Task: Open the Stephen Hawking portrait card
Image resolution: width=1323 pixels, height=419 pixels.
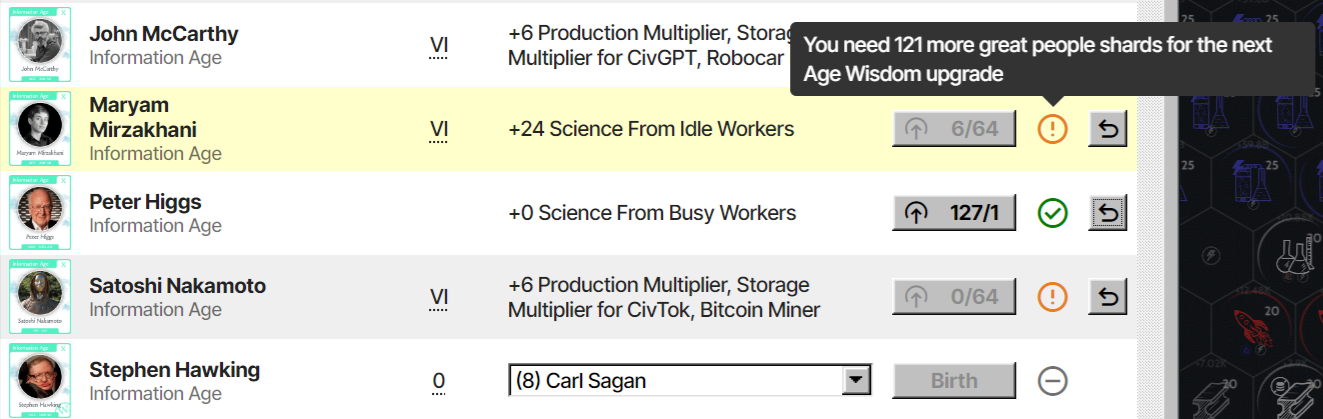Action: coord(41,381)
